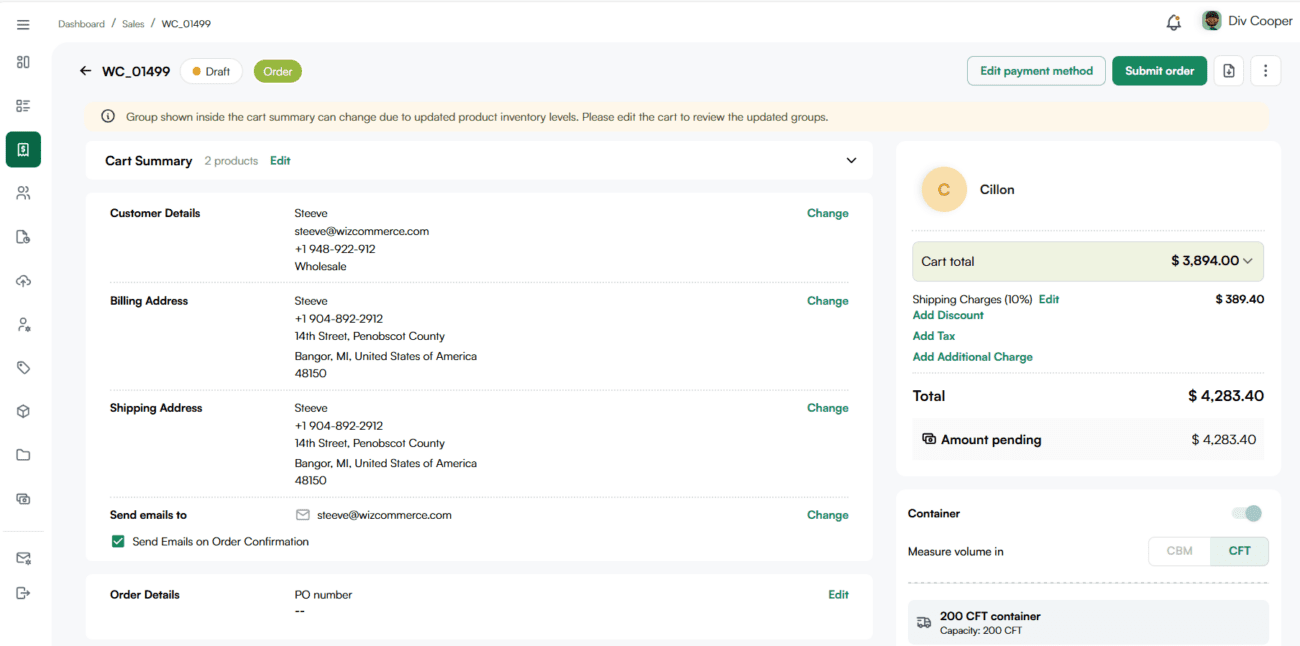Uncheck Send Emails on Order Confirmation
This screenshot has height=646, width=1300.
coord(118,542)
